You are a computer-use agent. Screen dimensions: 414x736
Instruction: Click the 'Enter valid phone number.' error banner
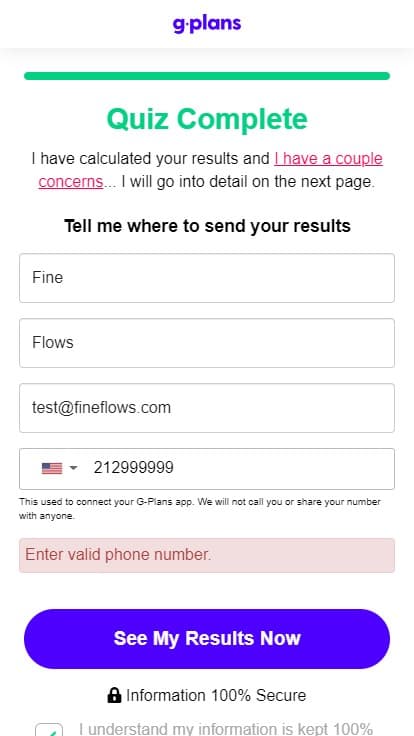pos(207,555)
